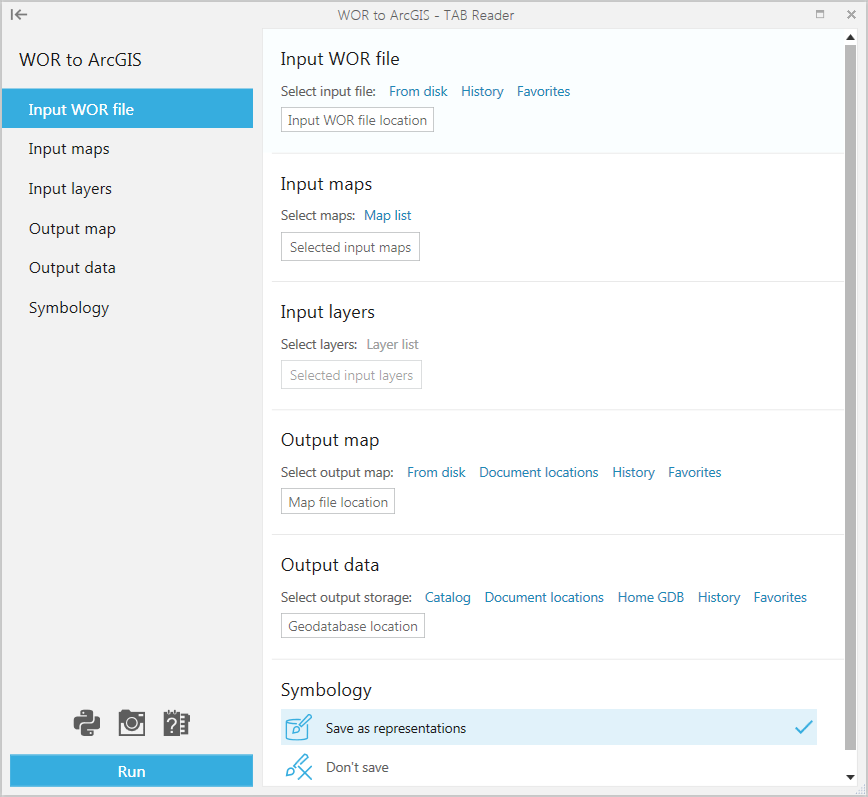Go to Output data section in sidebar
The height and width of the screenshot is (797, 868).
click(x=127, y=268)
